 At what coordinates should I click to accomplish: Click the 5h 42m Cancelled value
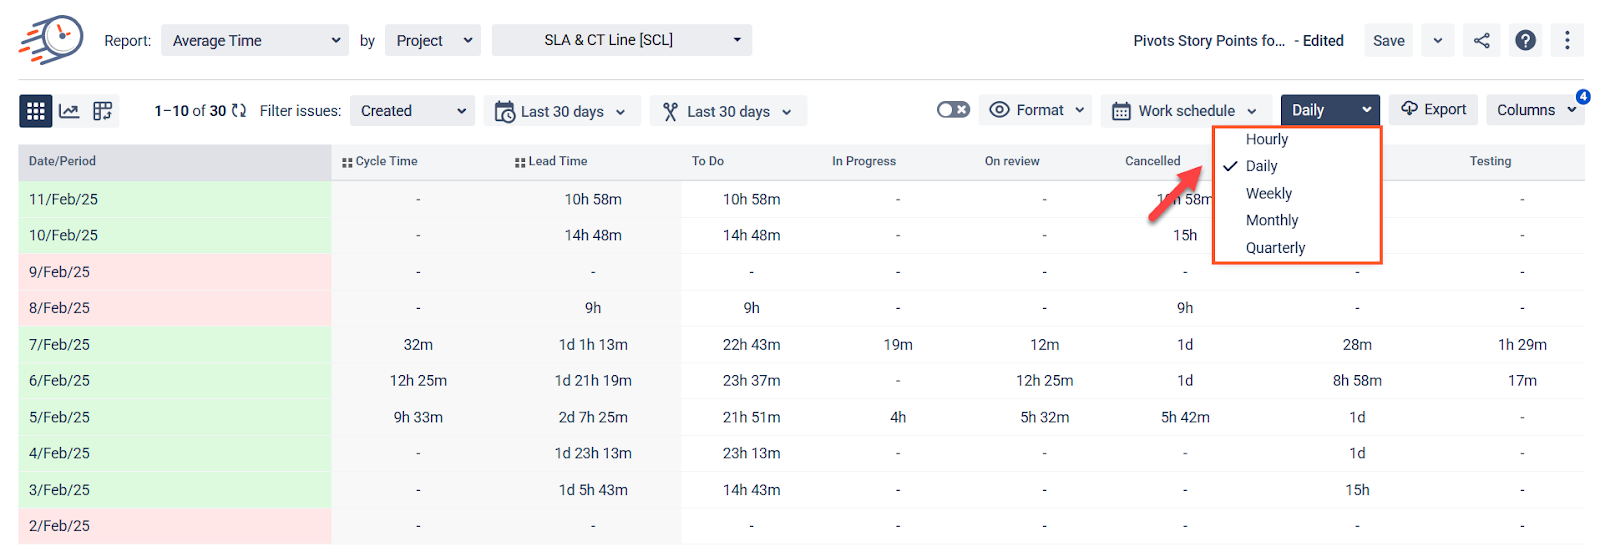[1185, 417]
